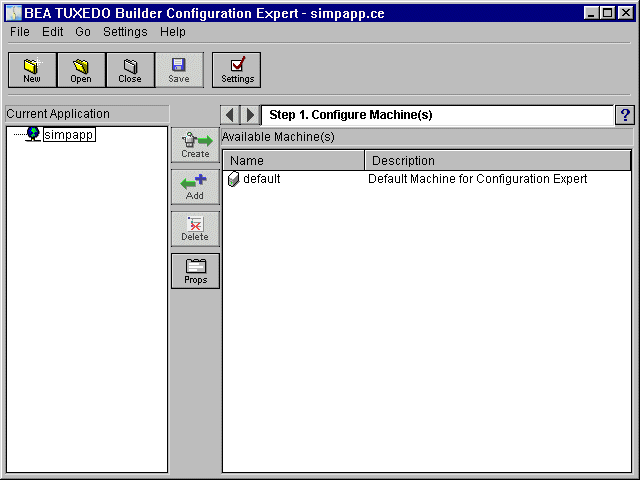Click the Add button with plus arrow

point(196,187)
